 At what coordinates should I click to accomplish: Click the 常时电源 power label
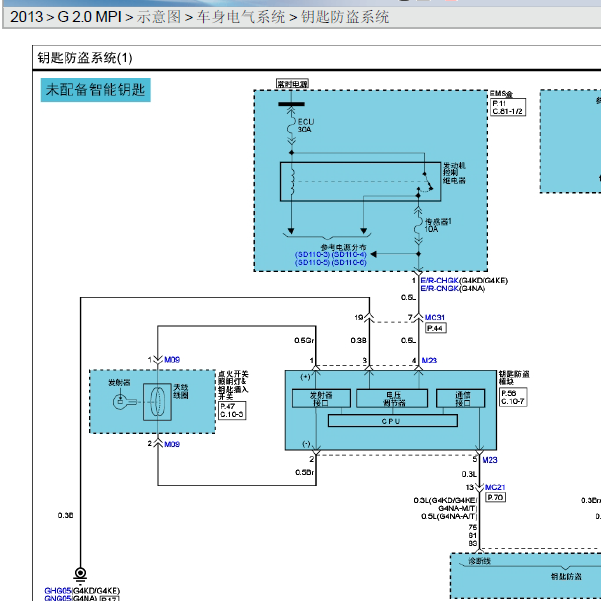pos(292,84)
